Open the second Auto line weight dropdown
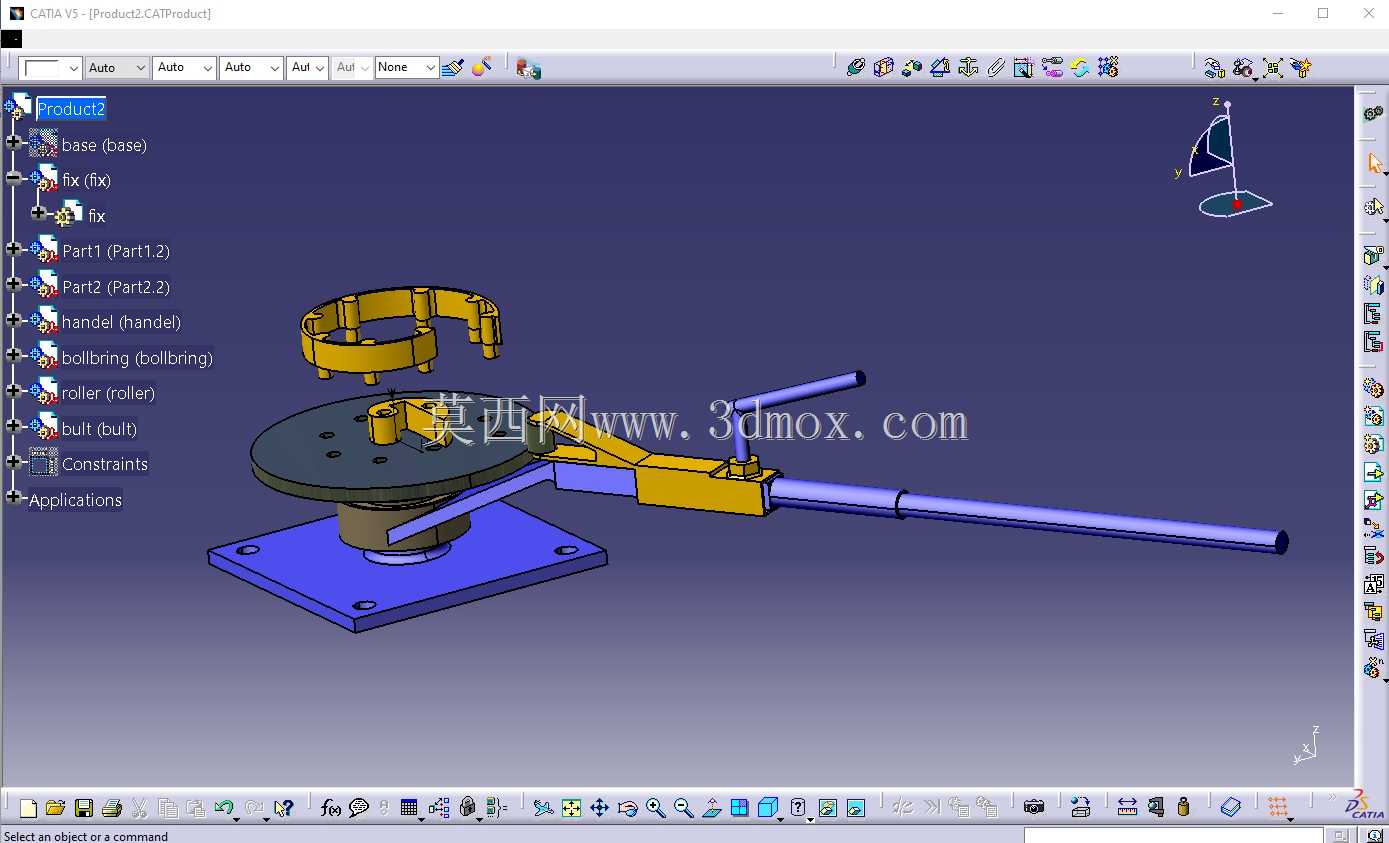 coord(184,68)
